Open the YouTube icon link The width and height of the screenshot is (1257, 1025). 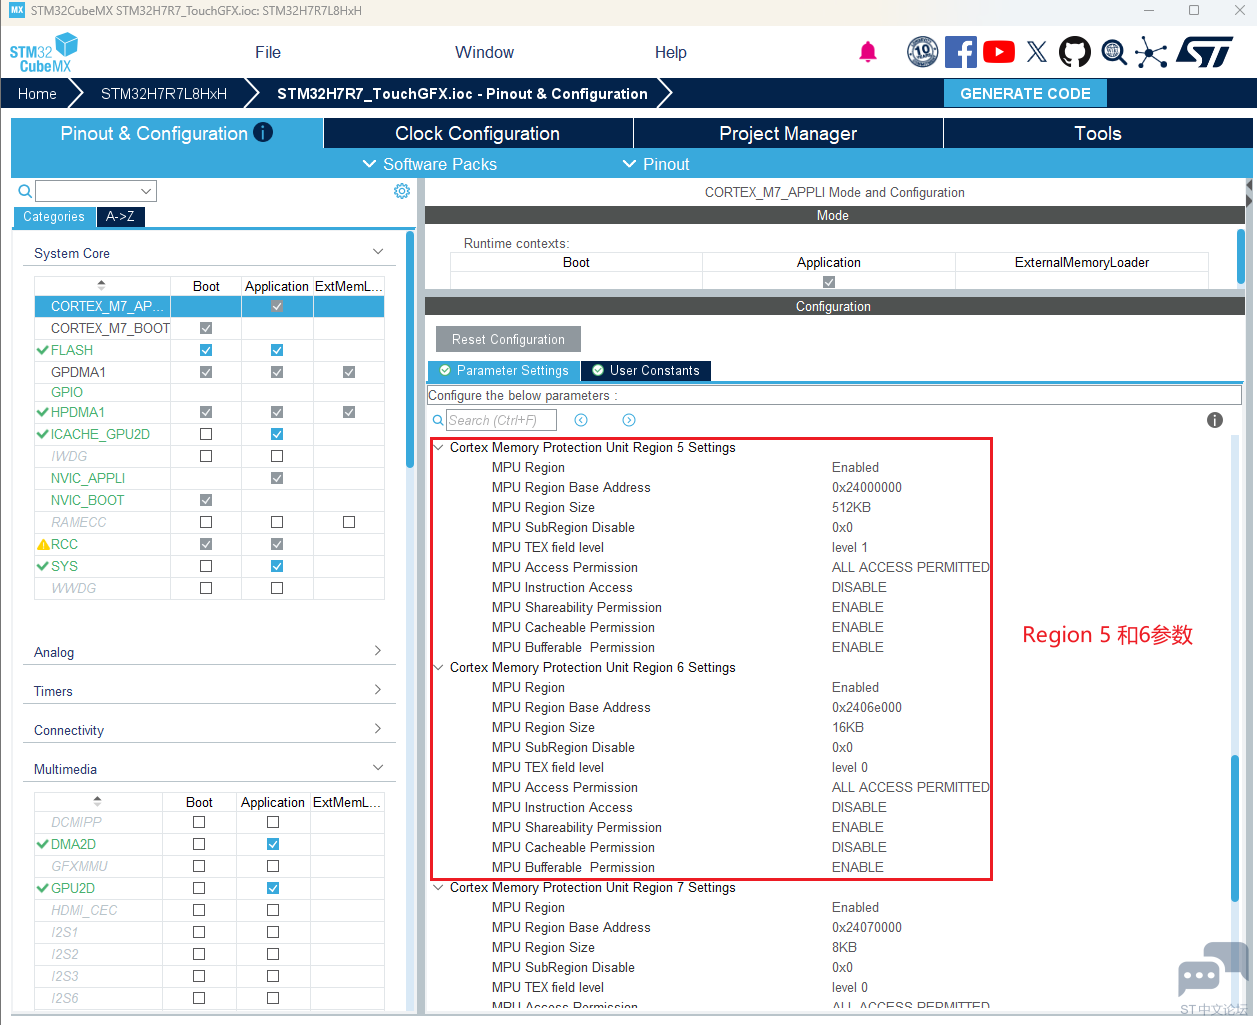[x=999, y=52]
